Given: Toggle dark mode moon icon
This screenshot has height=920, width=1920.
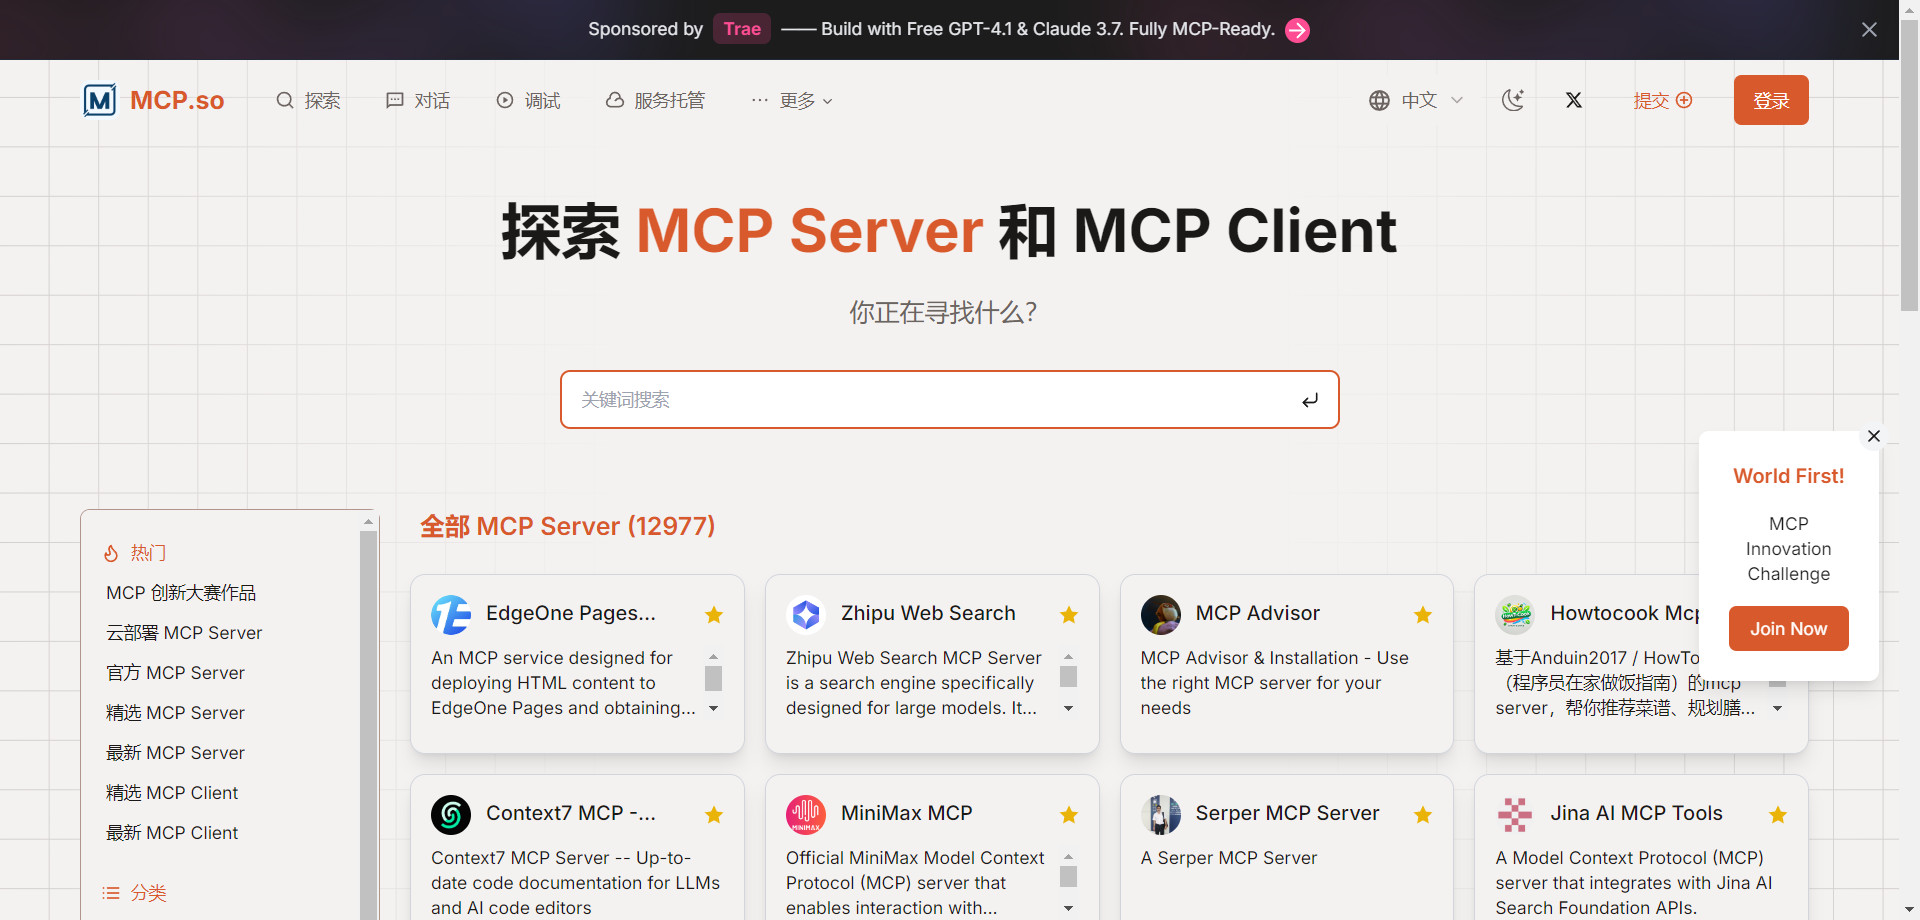Looking at the screenshot, I should 1513,100.
